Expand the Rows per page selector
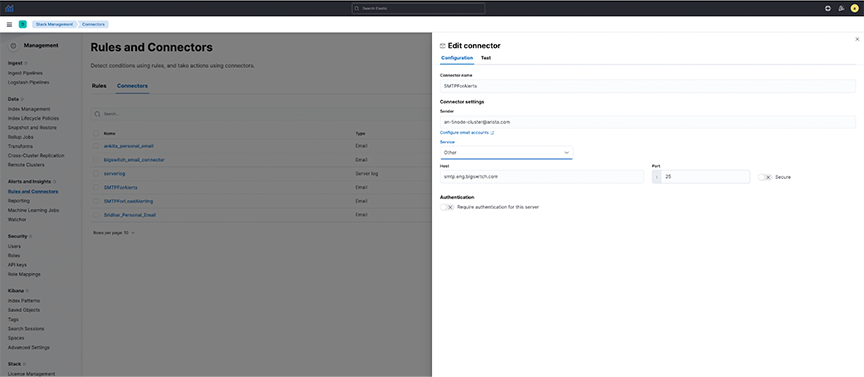Viewport: 864px width, 377px height. pos(114,233)
